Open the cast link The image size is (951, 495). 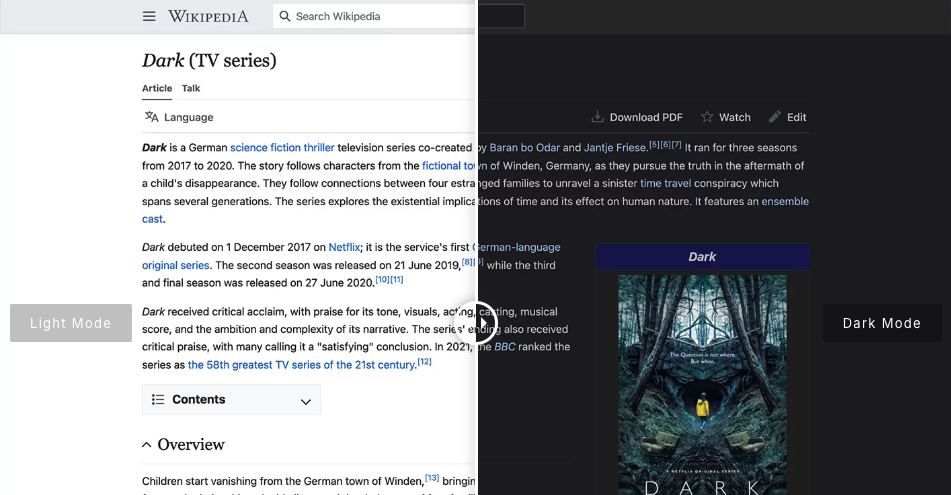coord(152,219)
